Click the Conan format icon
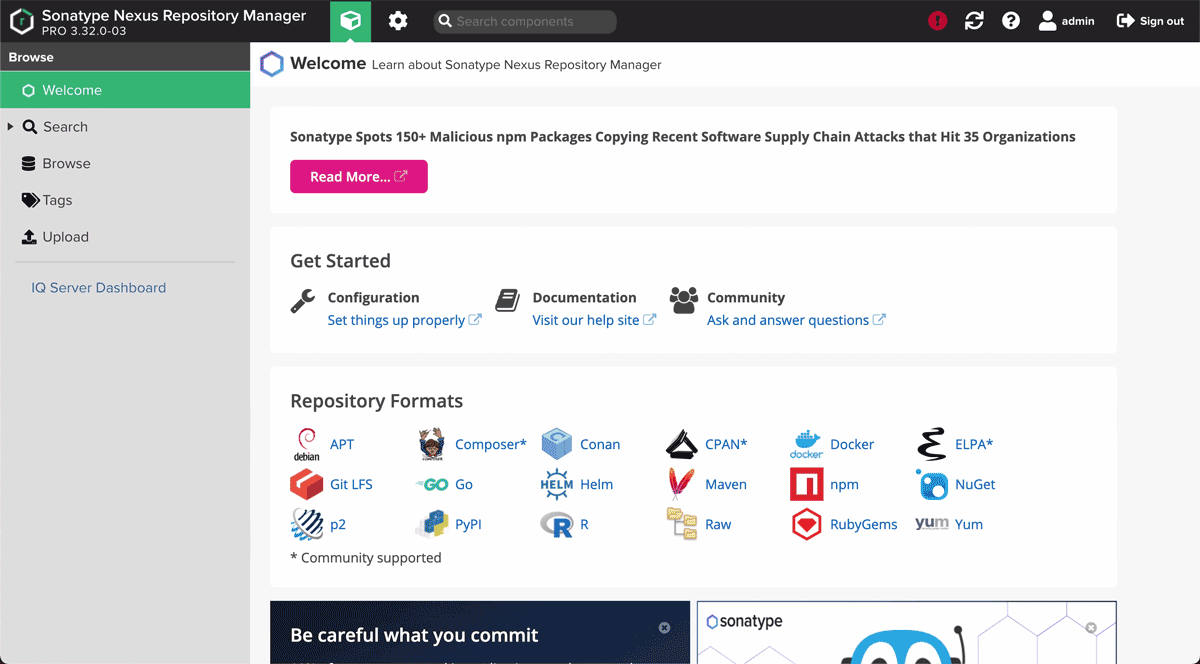The height and width of the screenshot is (664, 1200). [x=557, y=444]
